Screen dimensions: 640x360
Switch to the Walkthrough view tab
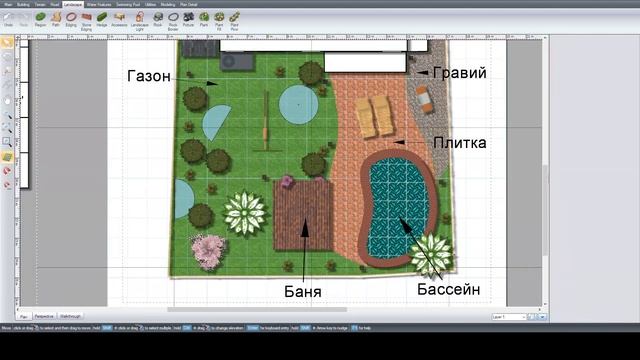click(x=70, y=316)
